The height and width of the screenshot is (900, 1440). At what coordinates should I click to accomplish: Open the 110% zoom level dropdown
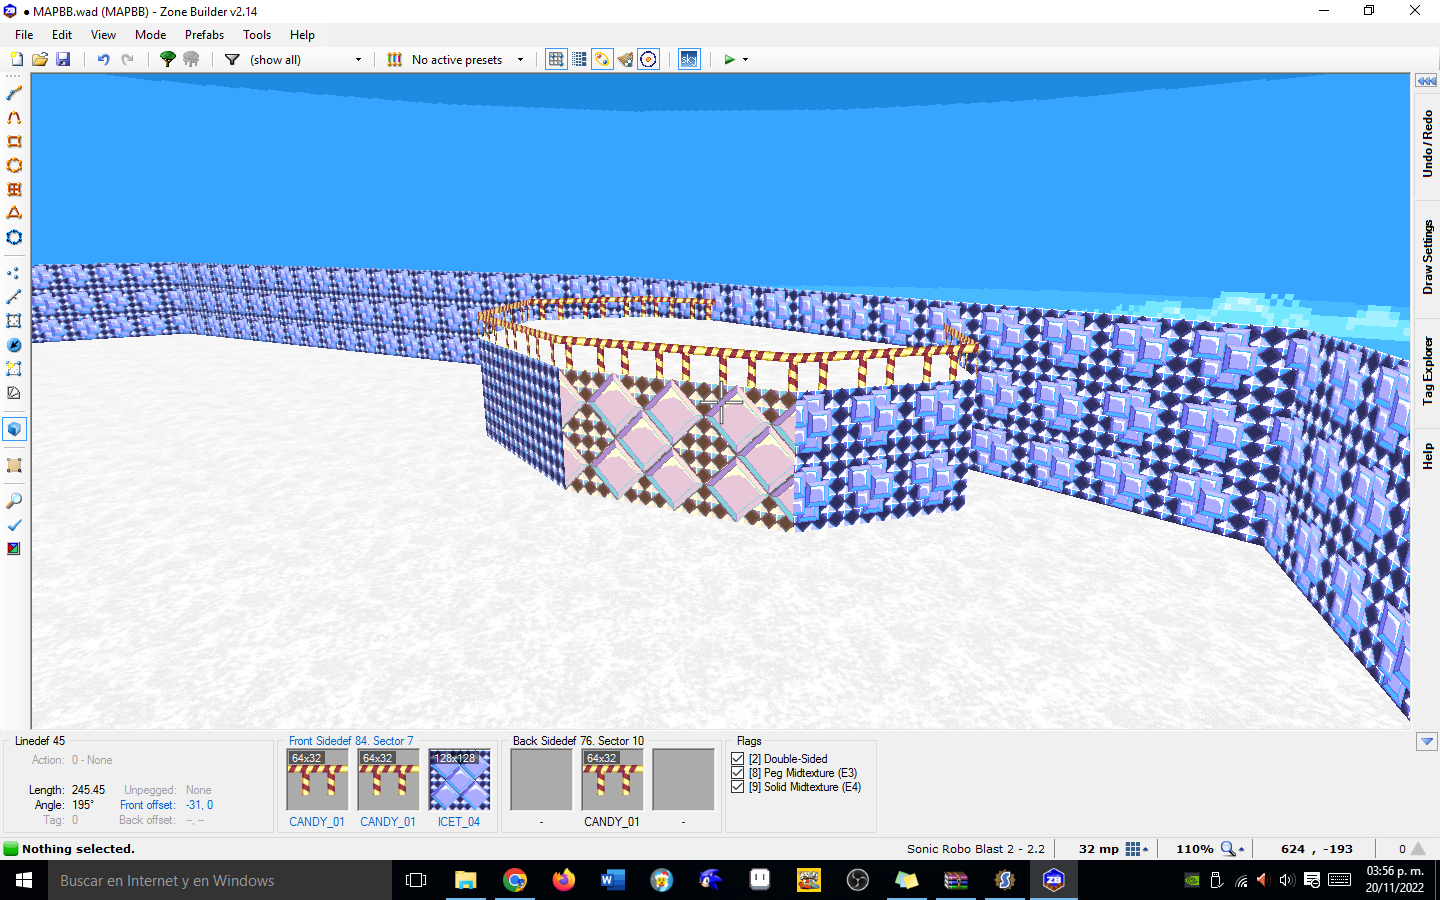pos(1232,849)
